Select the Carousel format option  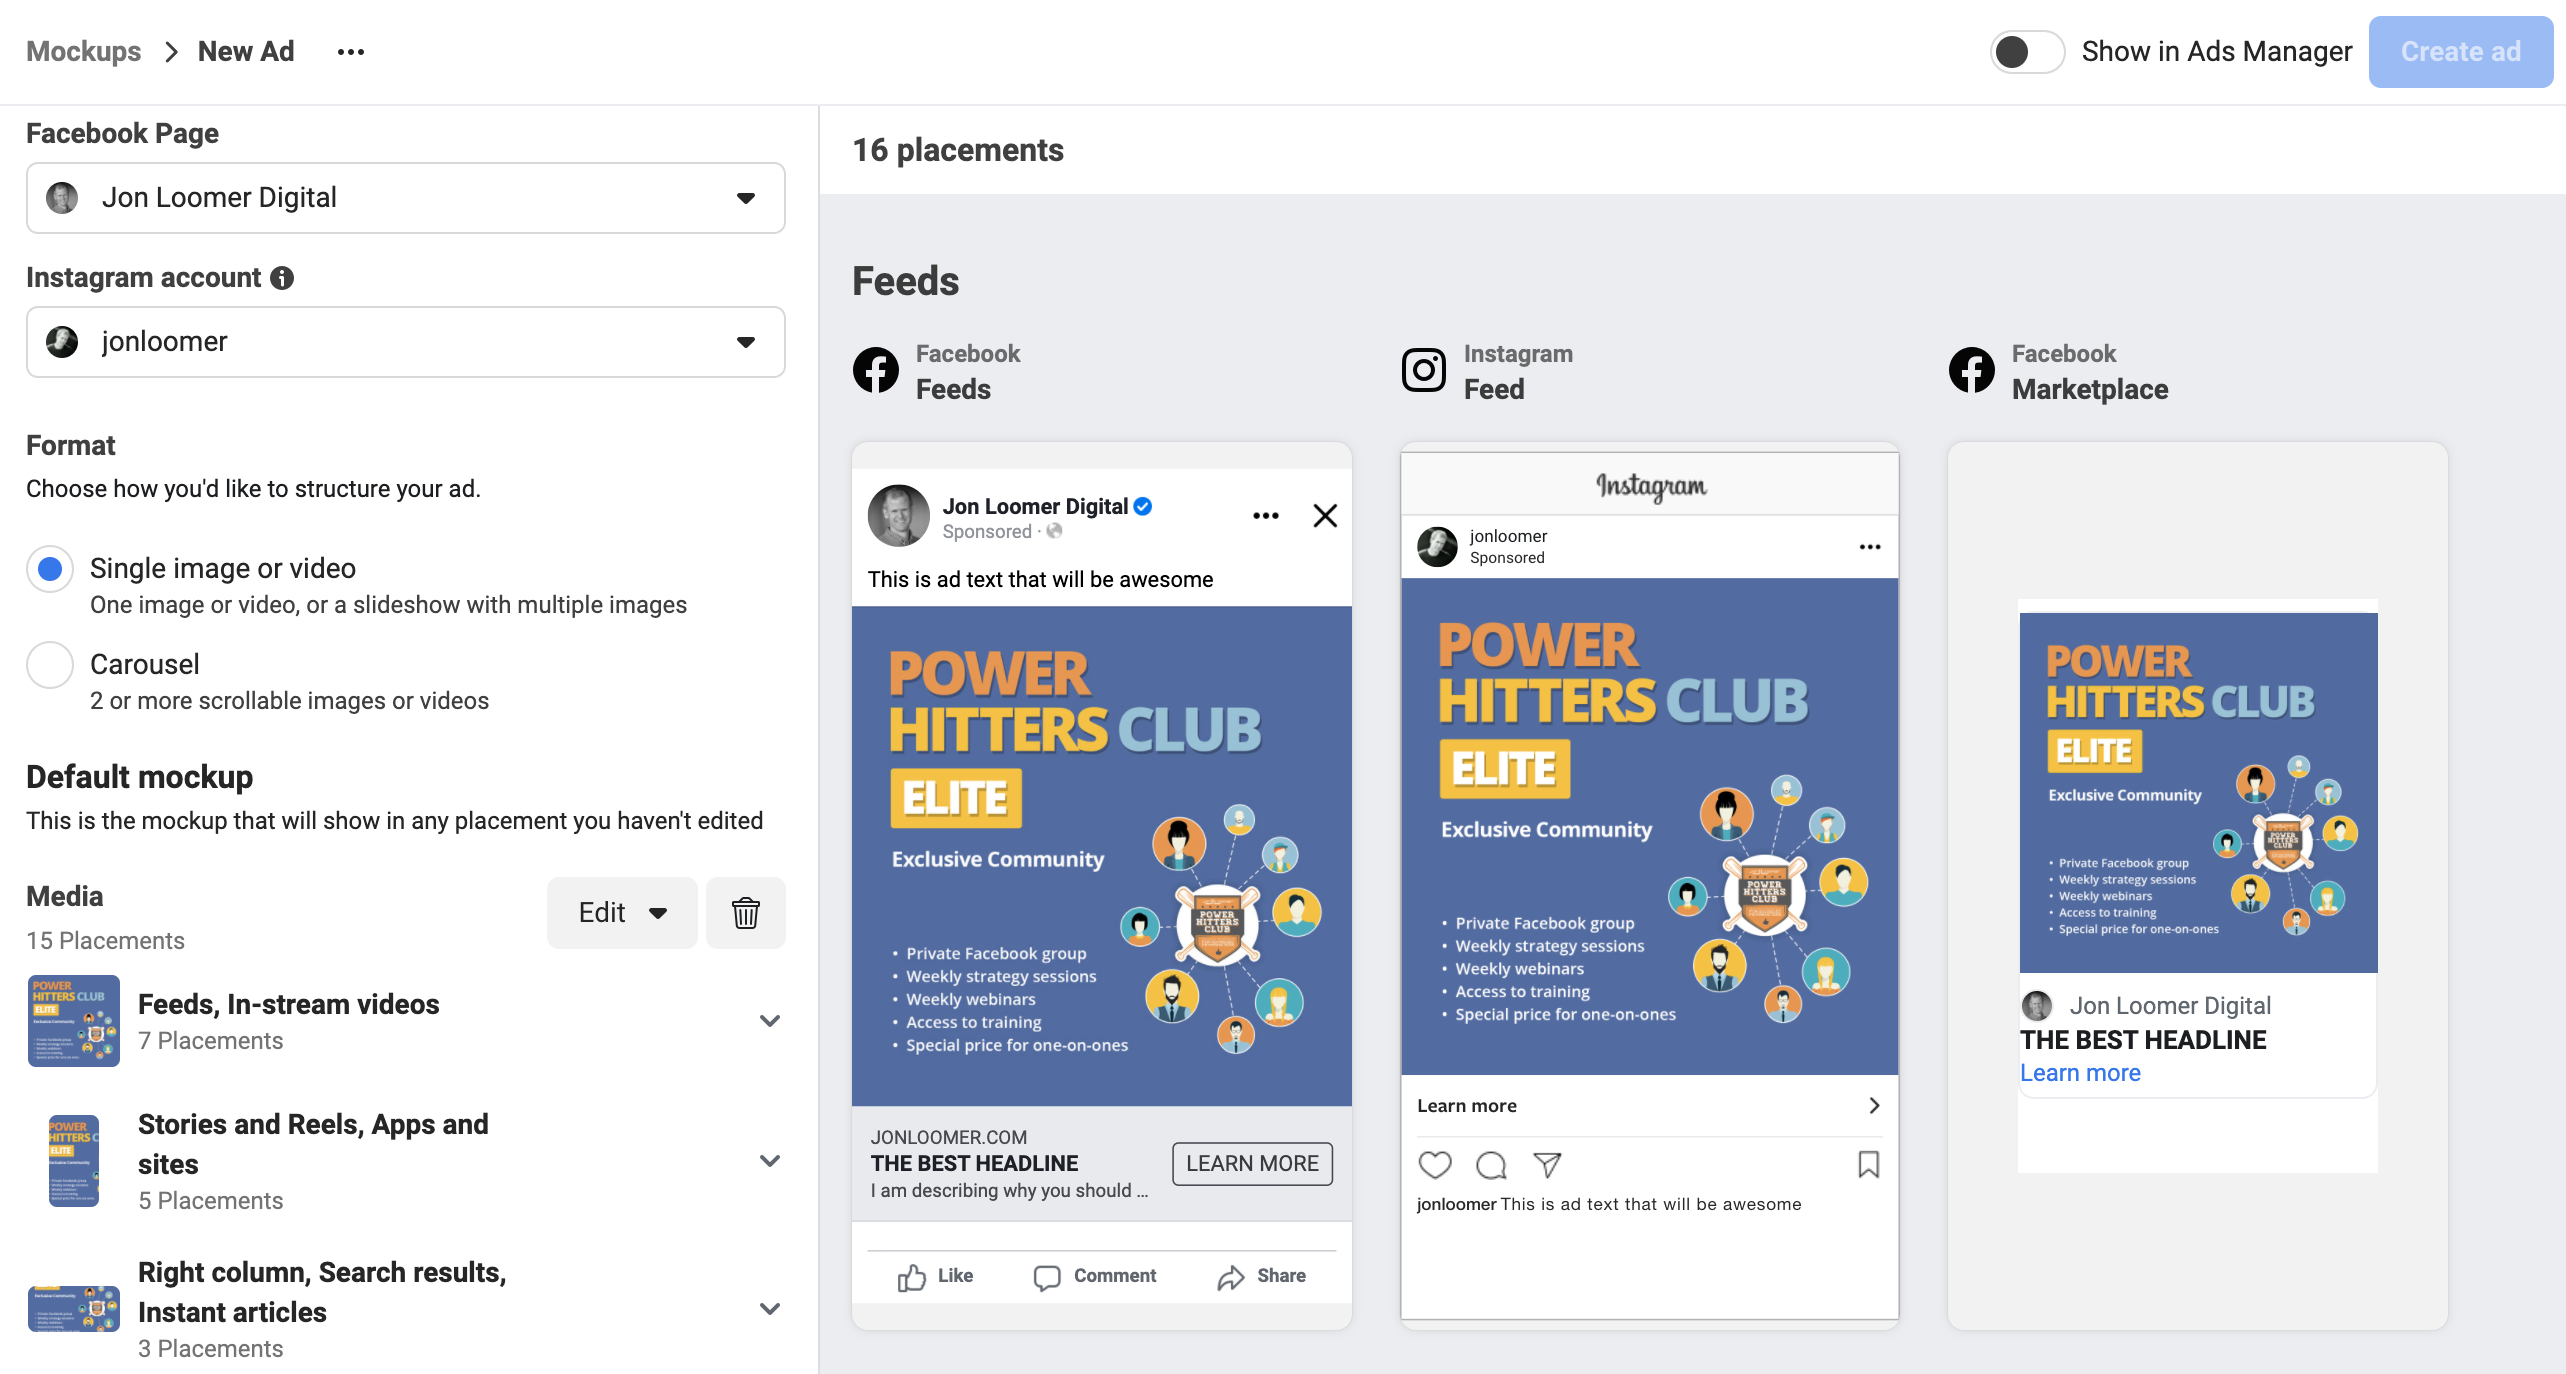50,665
